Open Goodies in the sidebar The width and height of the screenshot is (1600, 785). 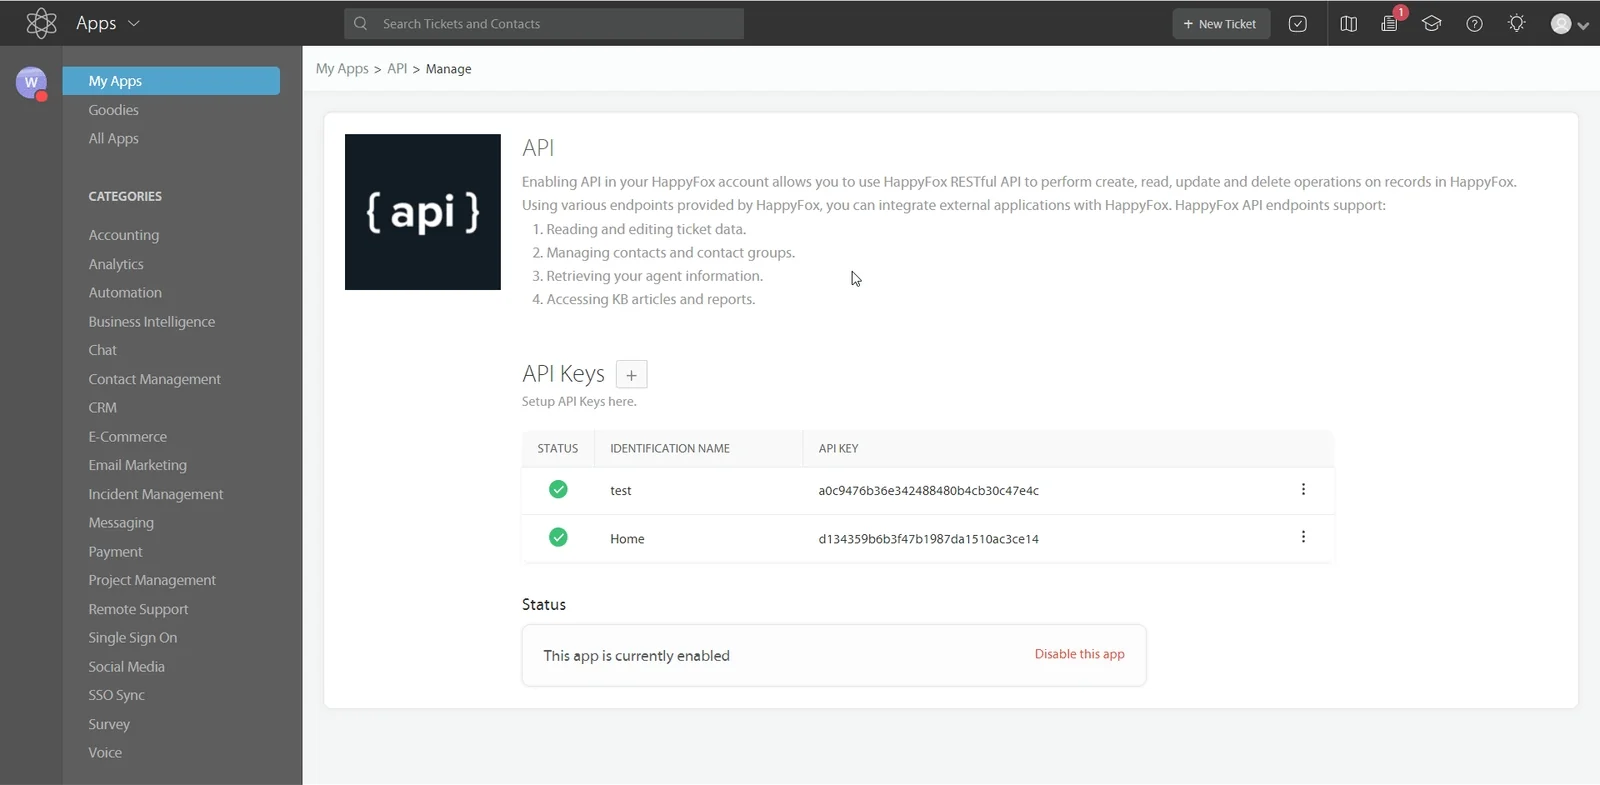113,110
